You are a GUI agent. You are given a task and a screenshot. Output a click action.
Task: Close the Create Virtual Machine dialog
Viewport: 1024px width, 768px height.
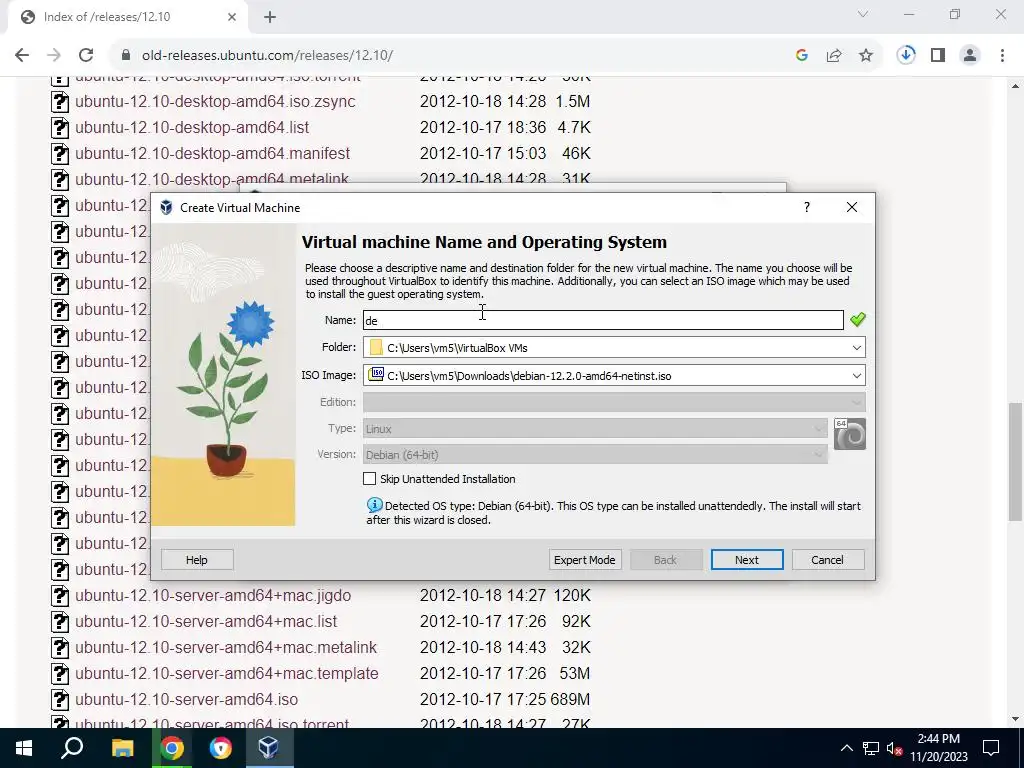click(x=852, y=207)
